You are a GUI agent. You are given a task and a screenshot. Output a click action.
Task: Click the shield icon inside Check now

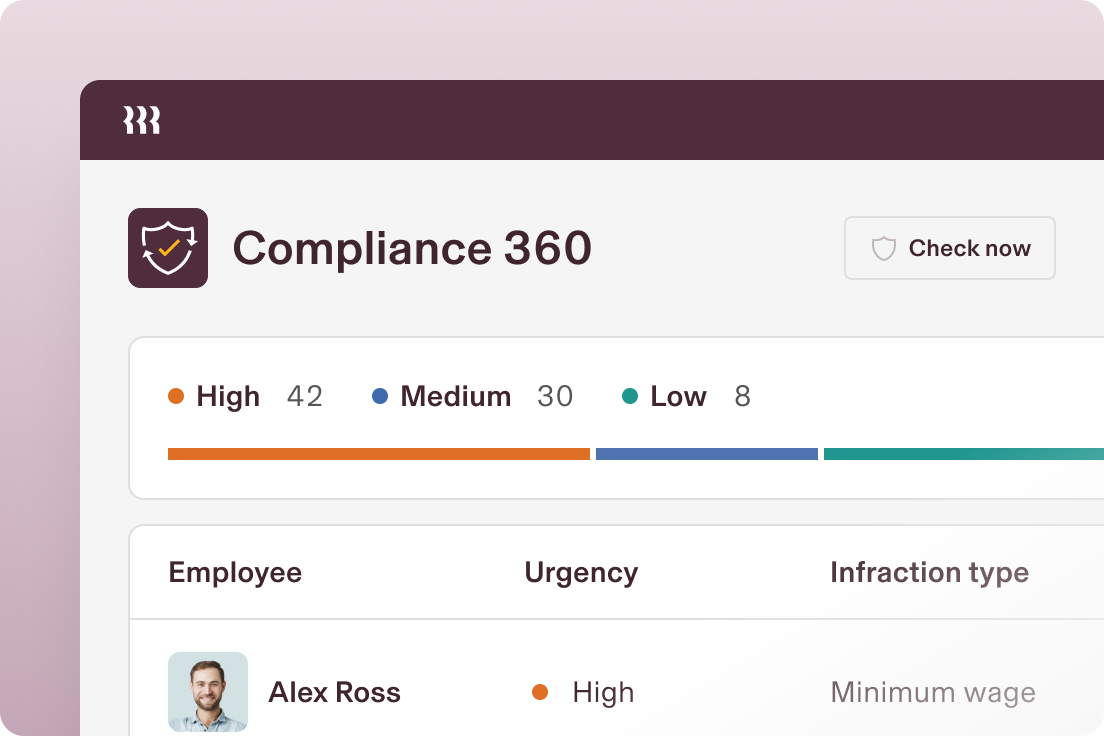884,249
